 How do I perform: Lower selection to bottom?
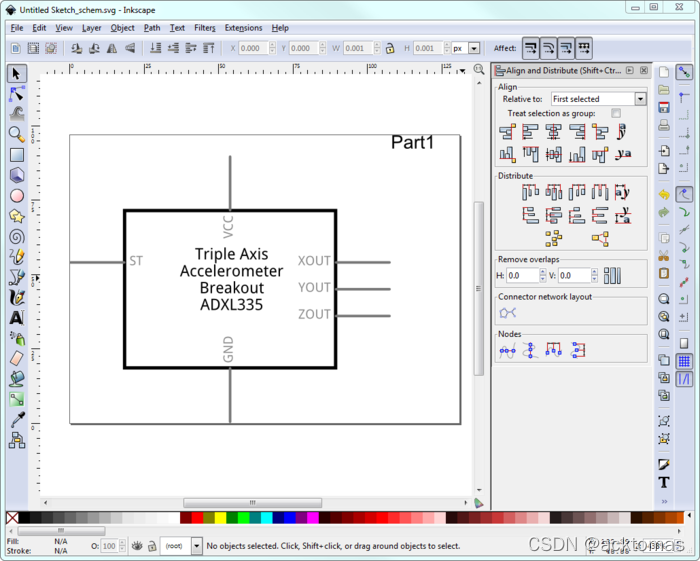click(x=155, y=48)
